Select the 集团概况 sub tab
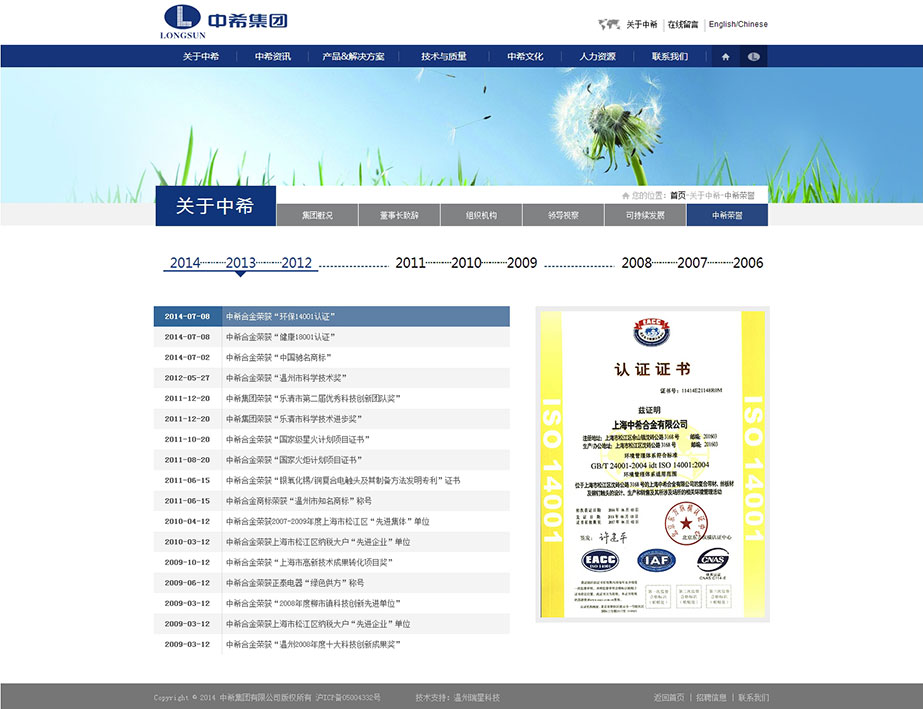This screenshot has height=709, width=923. [x=317, y=215]
